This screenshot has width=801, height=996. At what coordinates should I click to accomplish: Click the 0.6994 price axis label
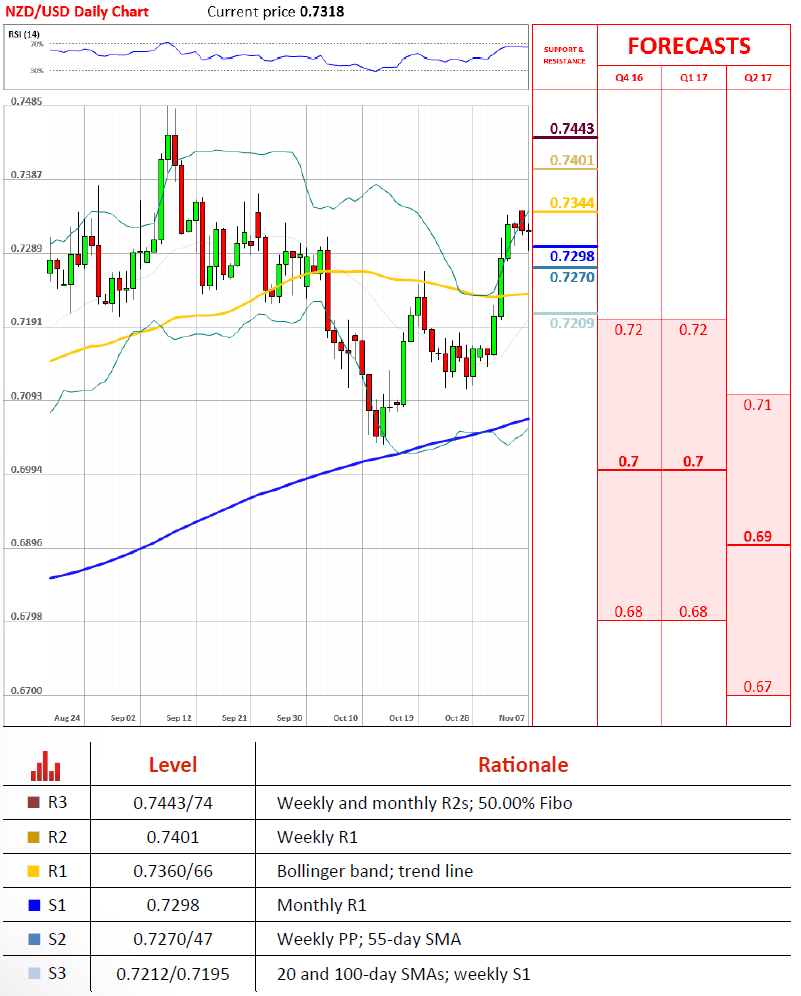coord(26,469)
